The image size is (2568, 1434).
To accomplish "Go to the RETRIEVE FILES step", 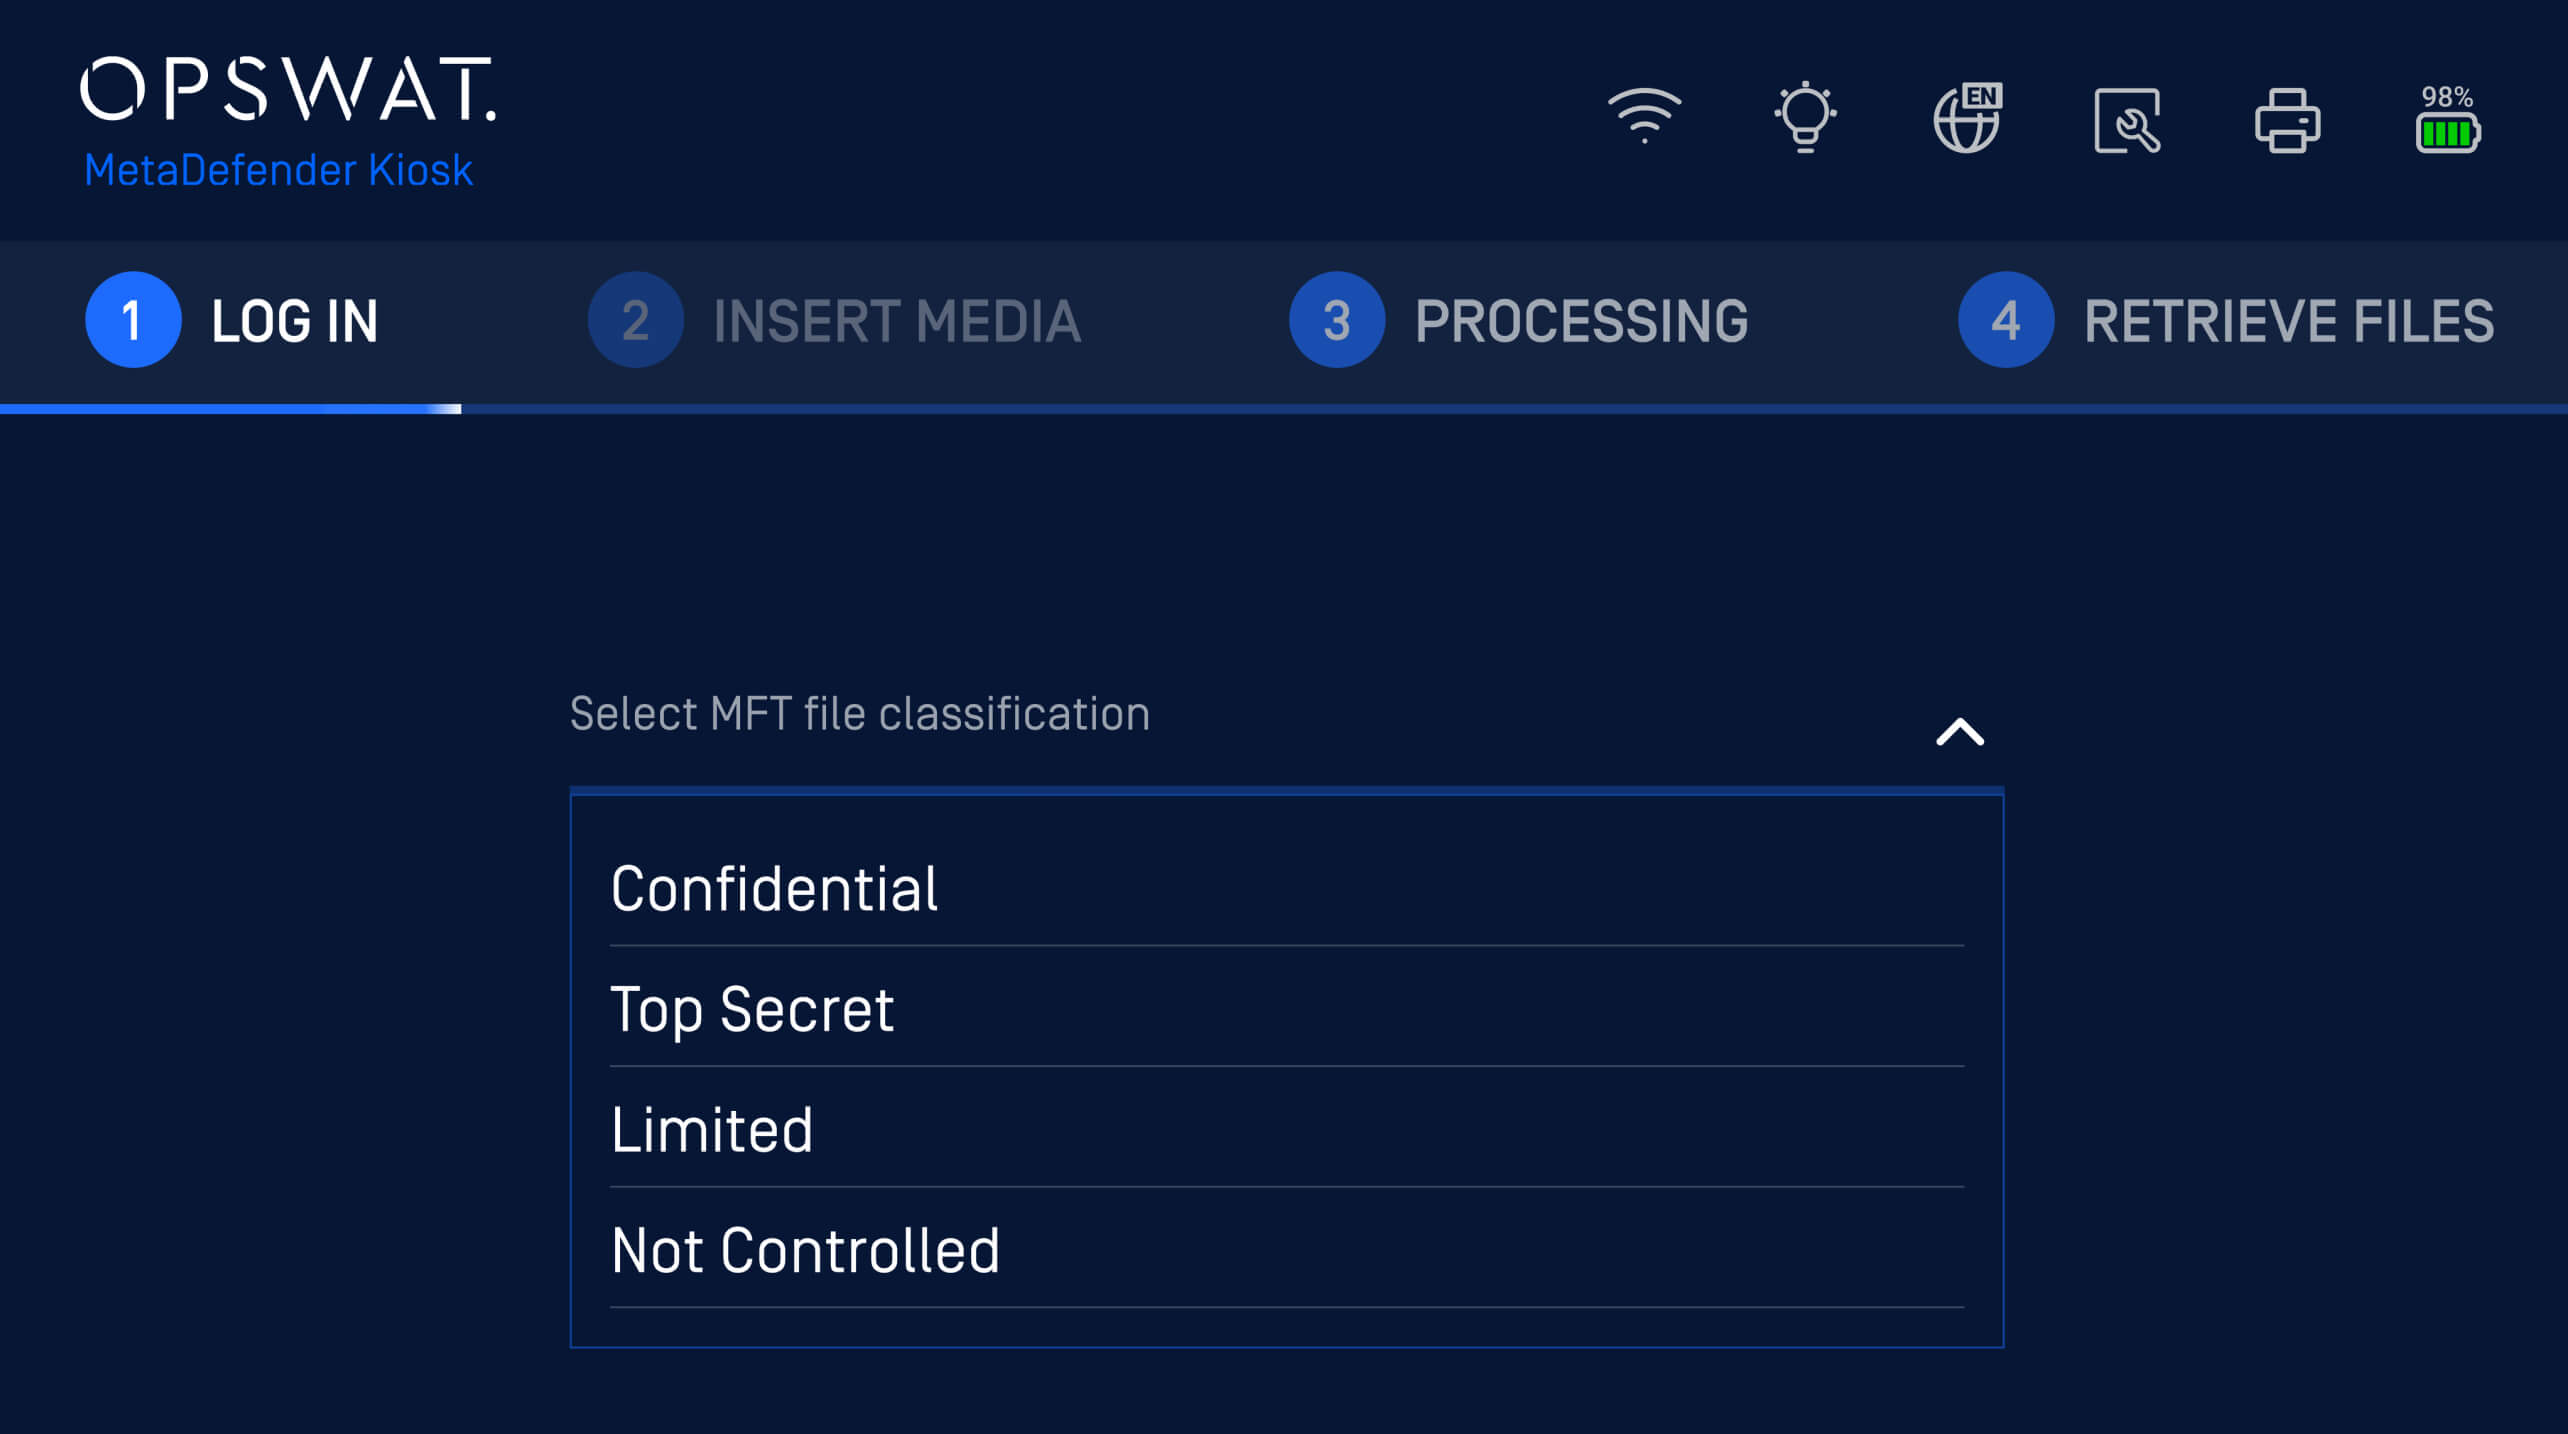I will pyautogui.click(x=2289, y=320).
